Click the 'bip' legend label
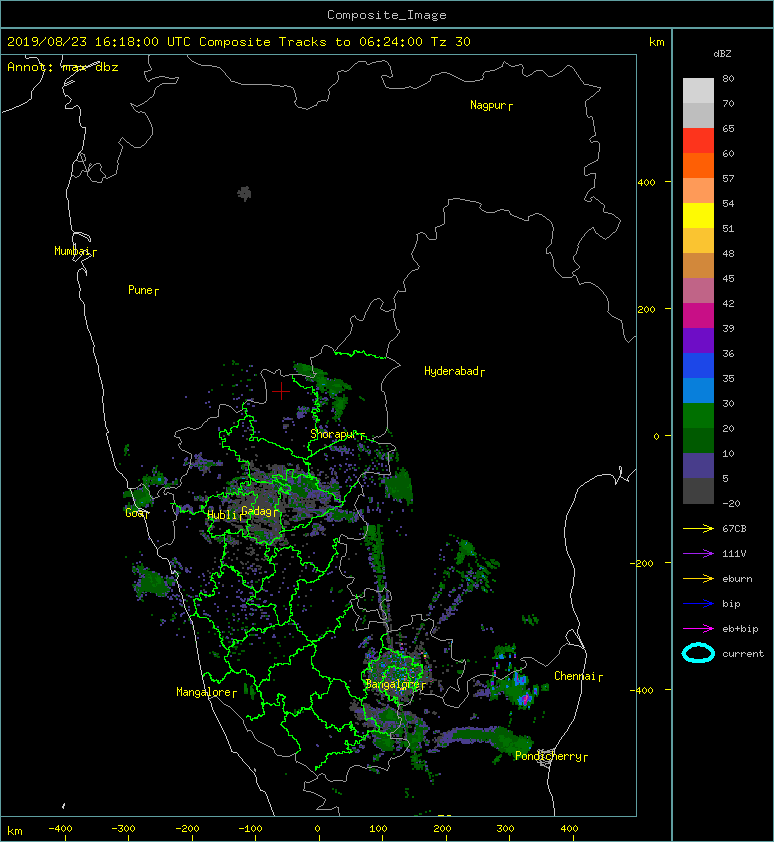 (731, 604)
